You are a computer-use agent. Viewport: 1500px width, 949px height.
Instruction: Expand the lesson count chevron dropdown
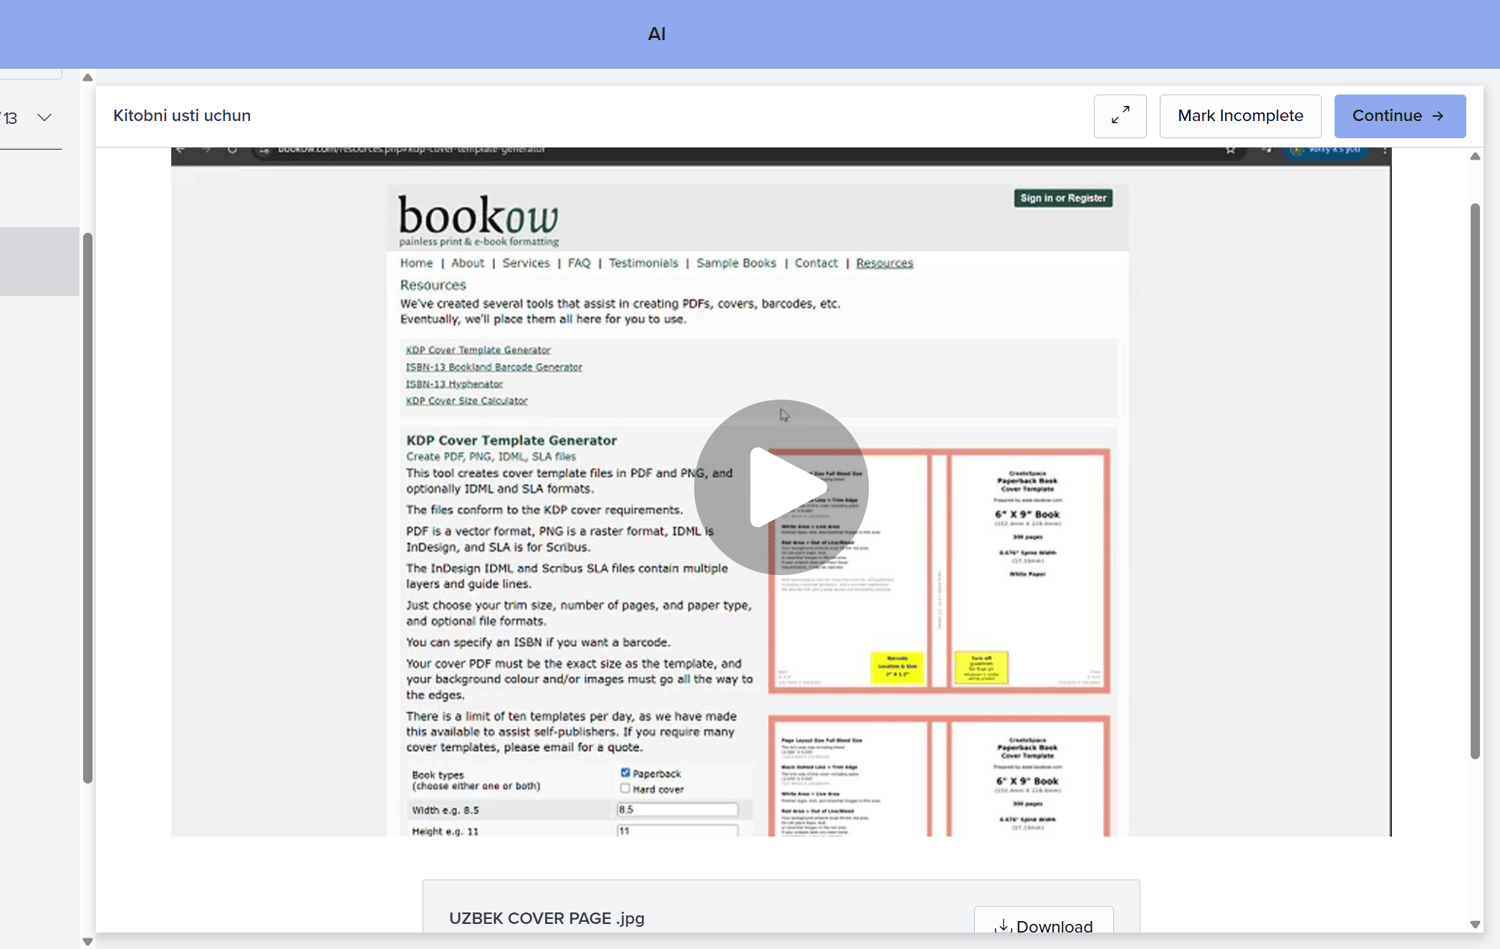45,117
